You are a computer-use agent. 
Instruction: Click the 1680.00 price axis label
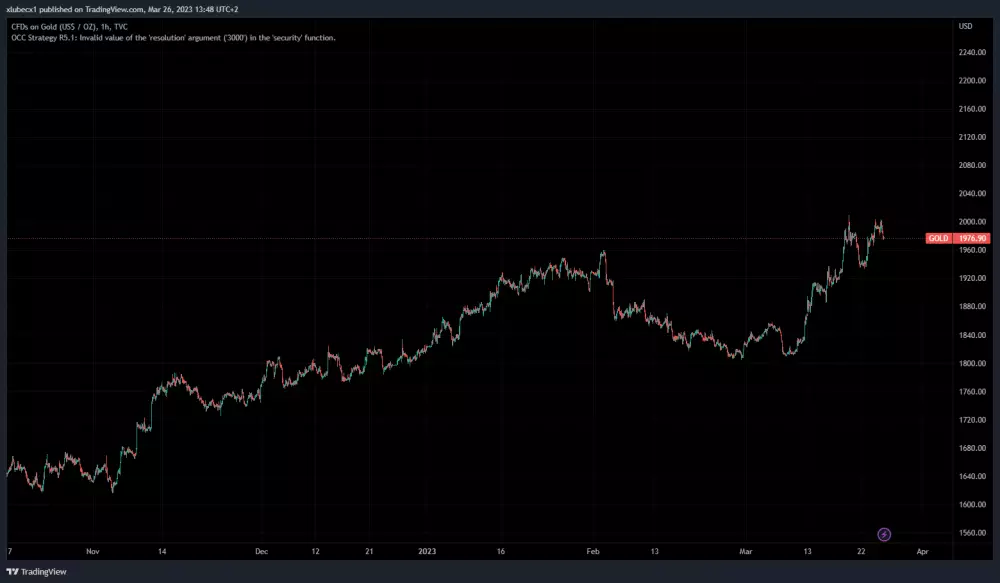coord(972,448)
